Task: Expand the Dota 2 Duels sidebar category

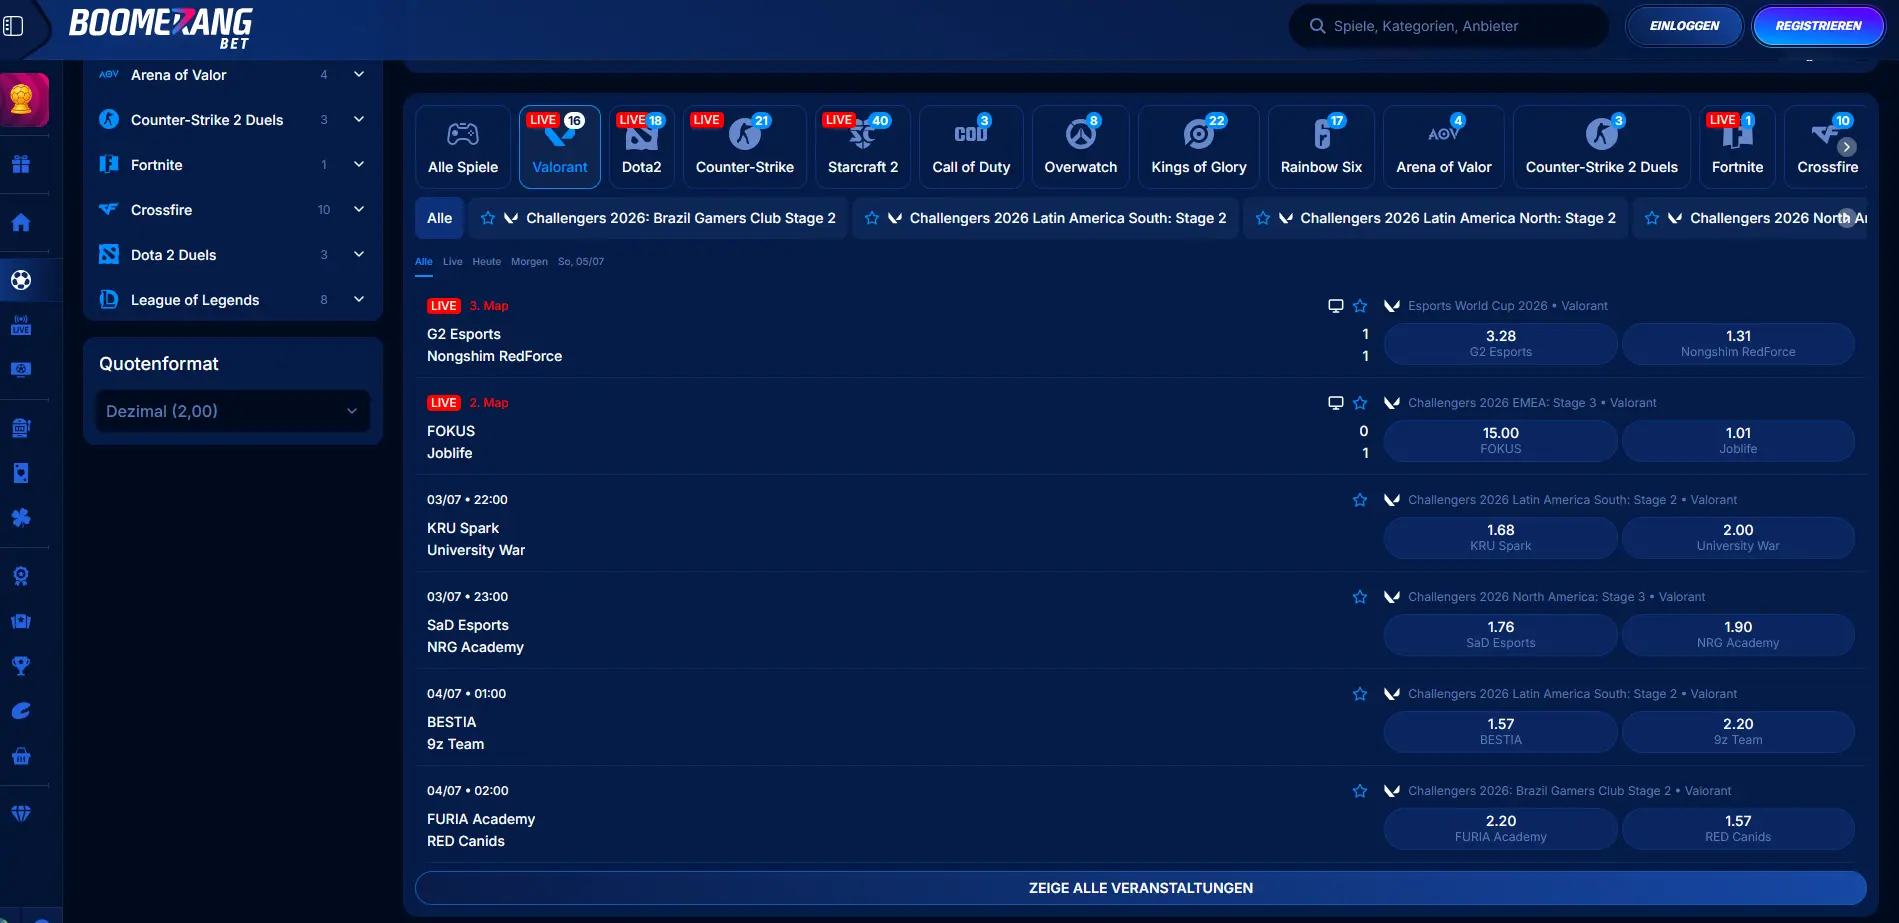Action: (x=359, y=255)
